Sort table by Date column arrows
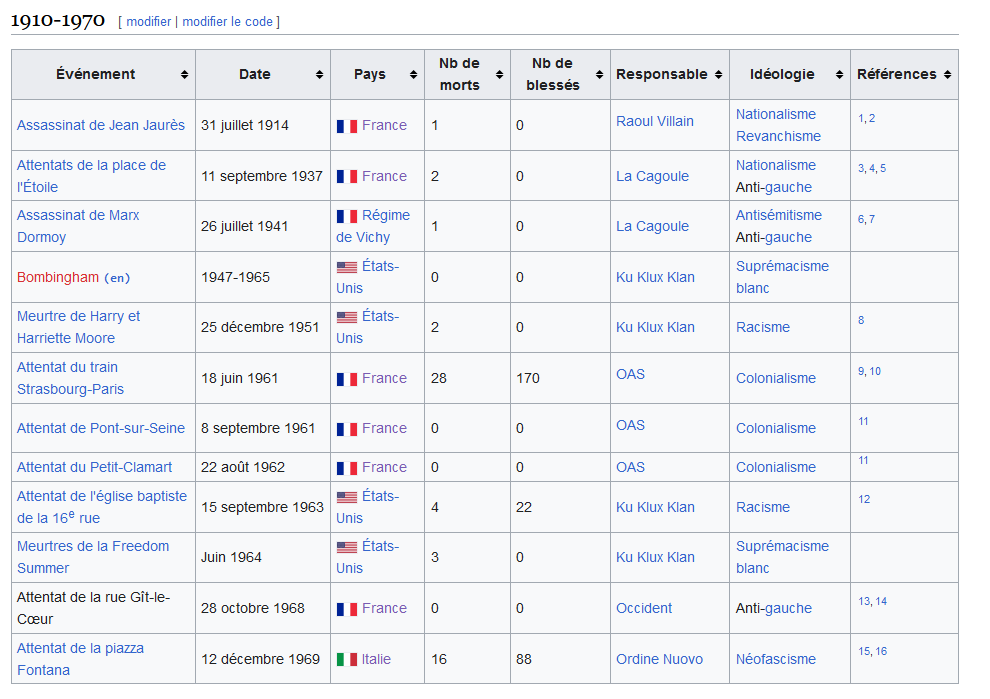This screenshot has height=699, width=990. click(x=320, y=75)
